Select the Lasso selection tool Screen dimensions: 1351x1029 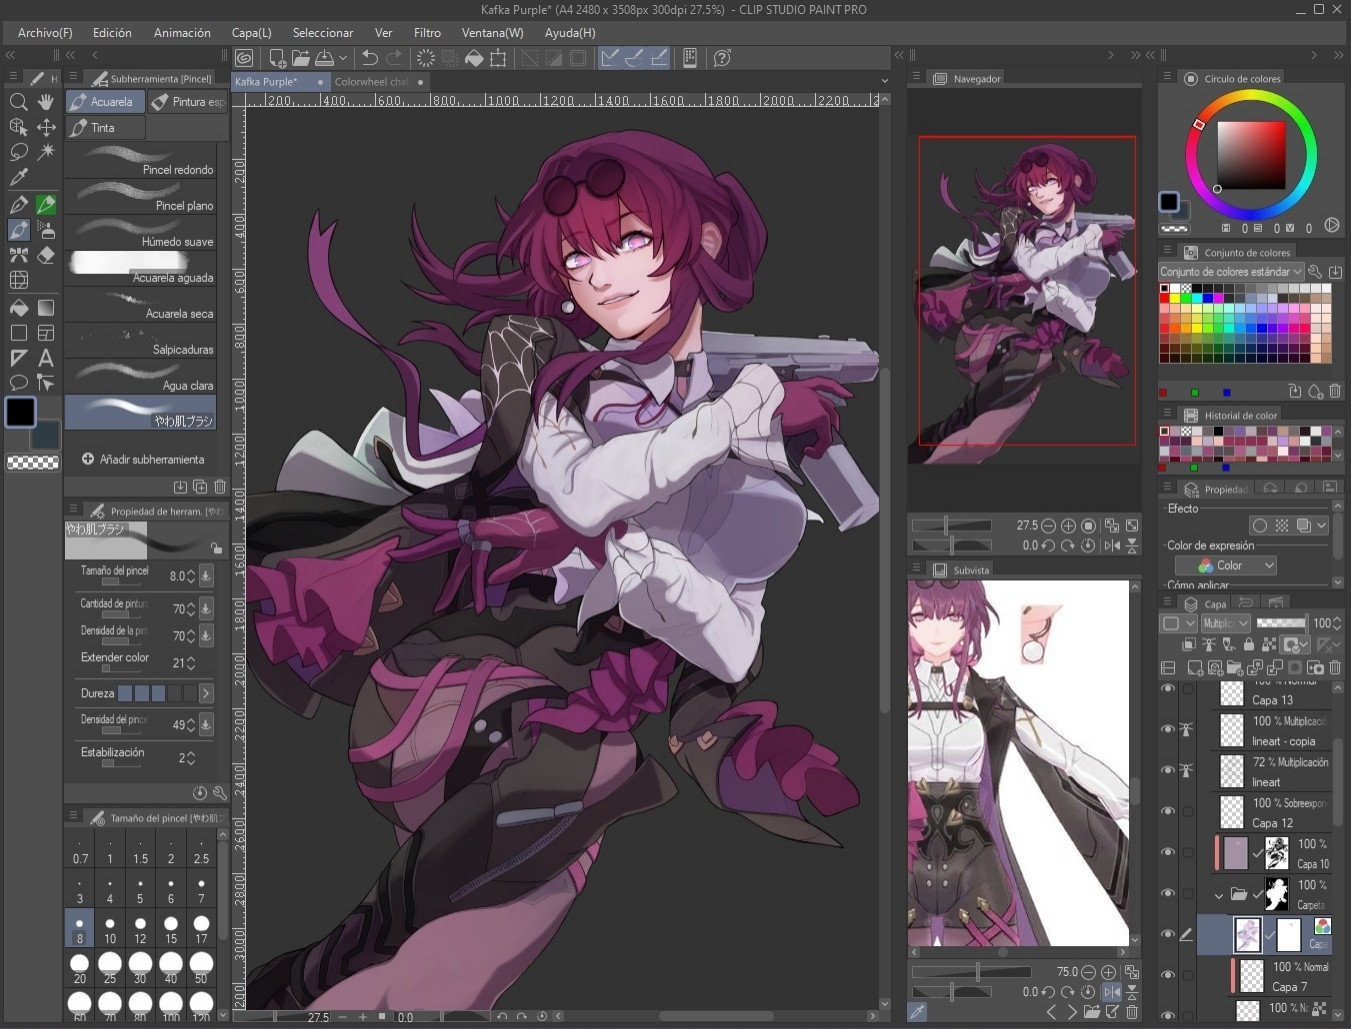click(x=18, y=152)
